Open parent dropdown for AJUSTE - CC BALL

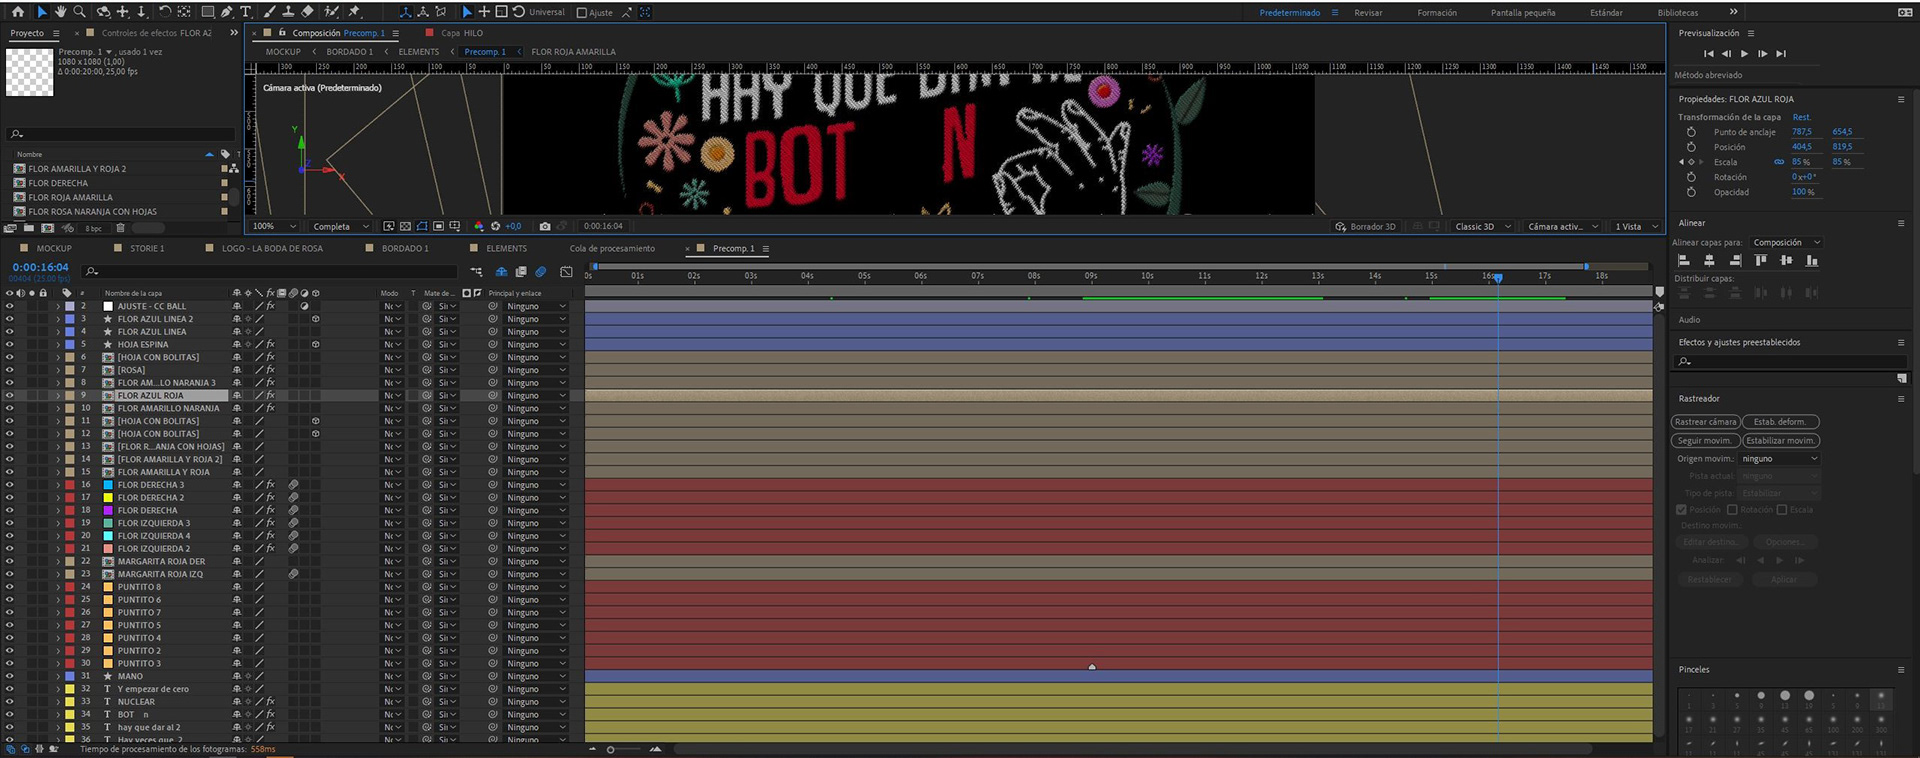(536, 306)
